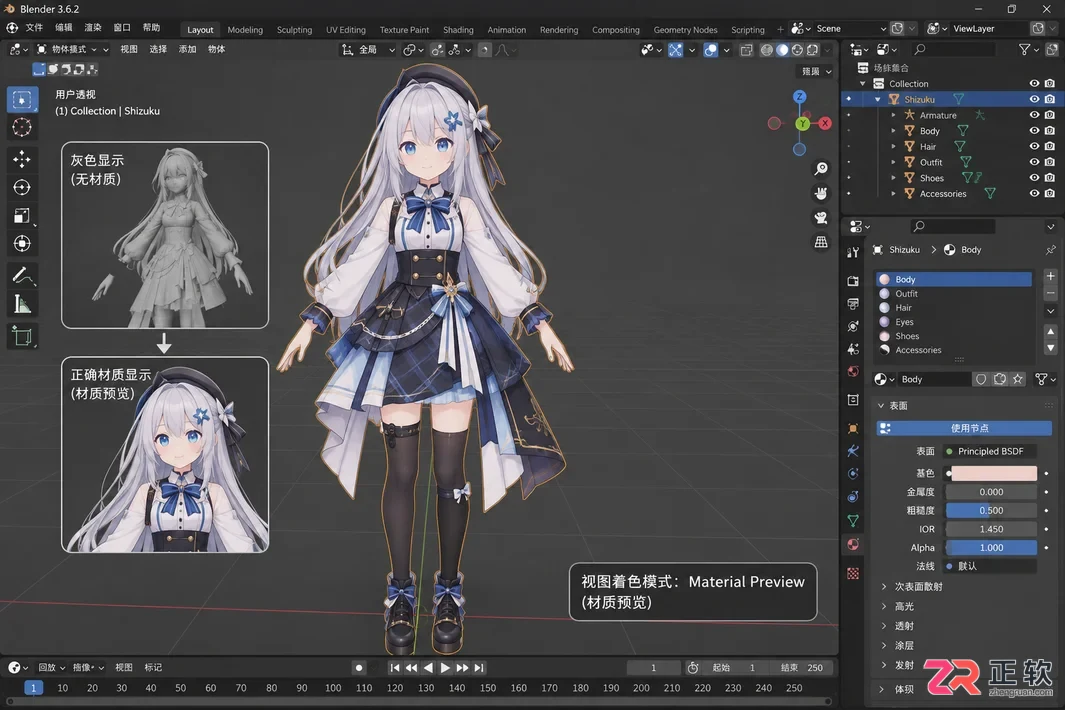Open the Geometry Nodes workspace tab
1065x710 pixels.
click(685, 30)
